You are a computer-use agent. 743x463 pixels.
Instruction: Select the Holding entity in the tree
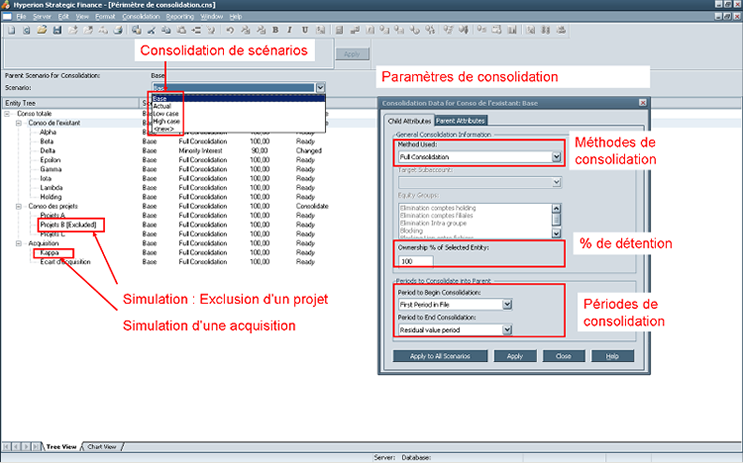51,197
